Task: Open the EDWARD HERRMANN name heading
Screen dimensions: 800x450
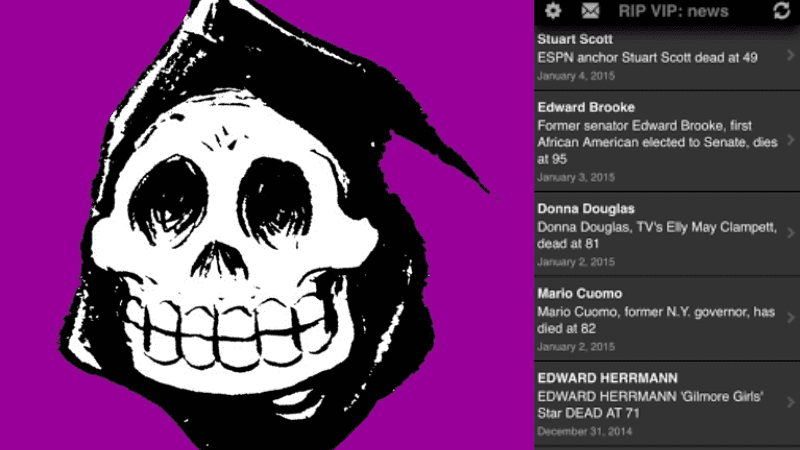Action: (x=608, y=378)
